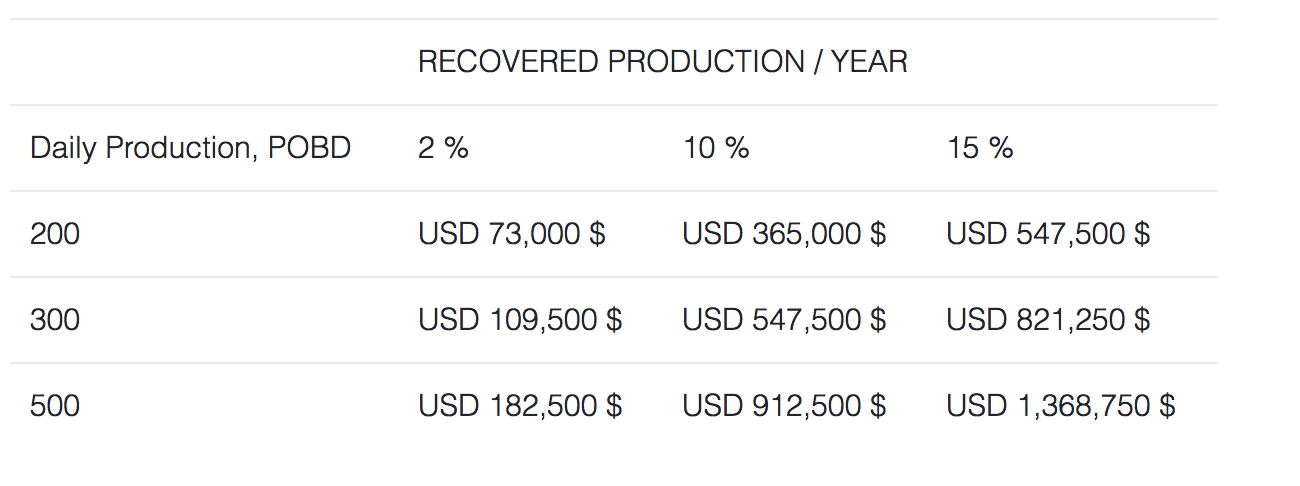Select the 200 daily production row label
This screenshot has height=486, width=1300.
55,234
